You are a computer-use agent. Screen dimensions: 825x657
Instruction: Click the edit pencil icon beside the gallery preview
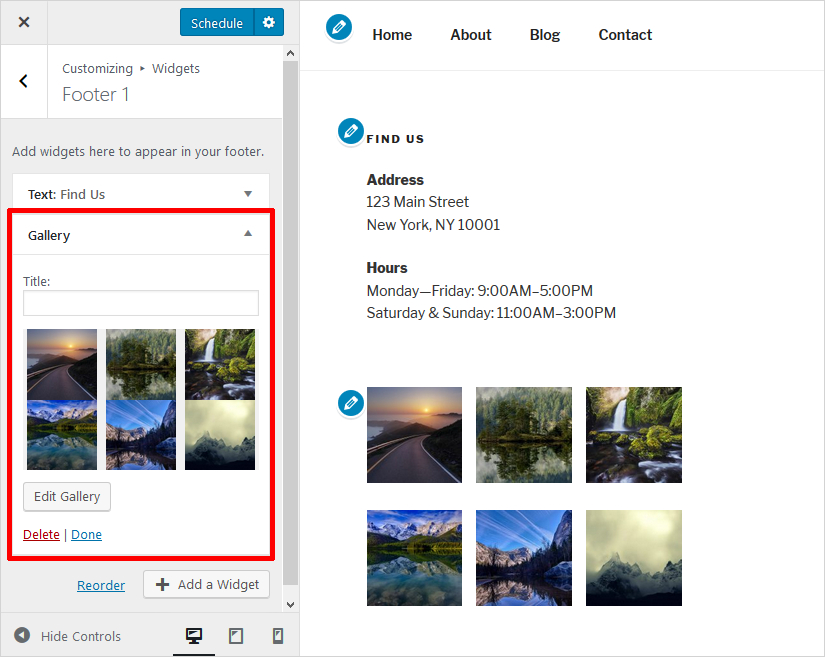coord(350,402)
